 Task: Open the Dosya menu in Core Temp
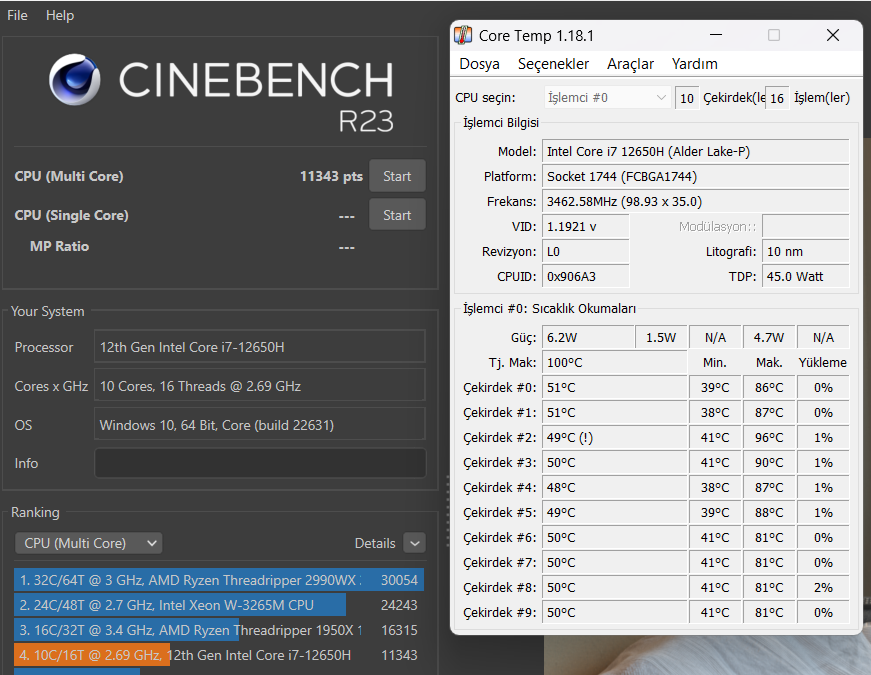coord(479,64)
